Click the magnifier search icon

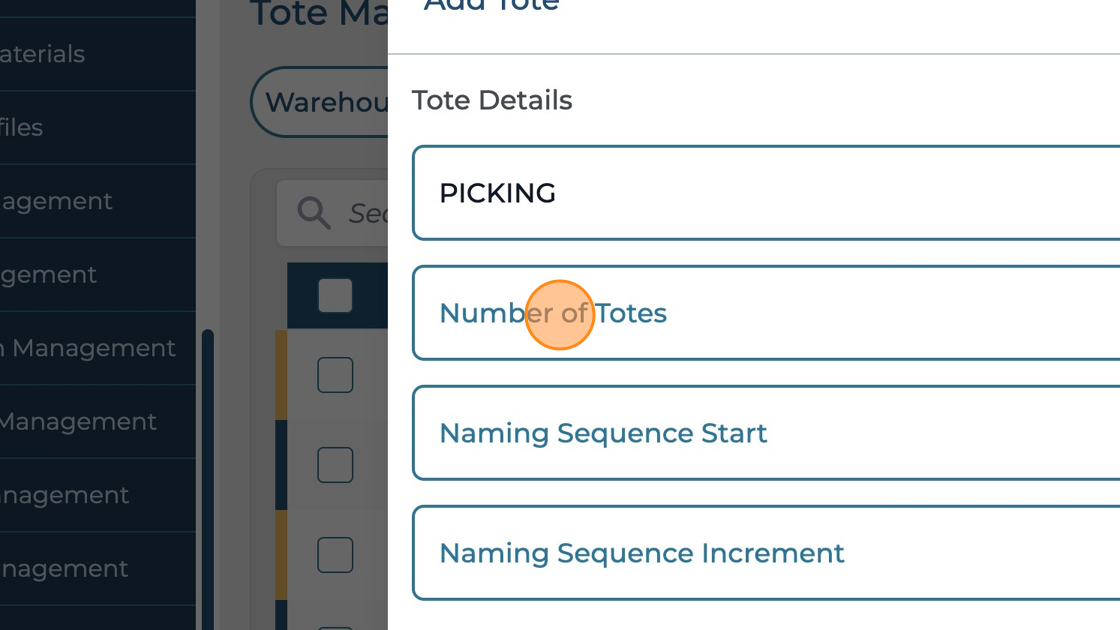(314, 213)
